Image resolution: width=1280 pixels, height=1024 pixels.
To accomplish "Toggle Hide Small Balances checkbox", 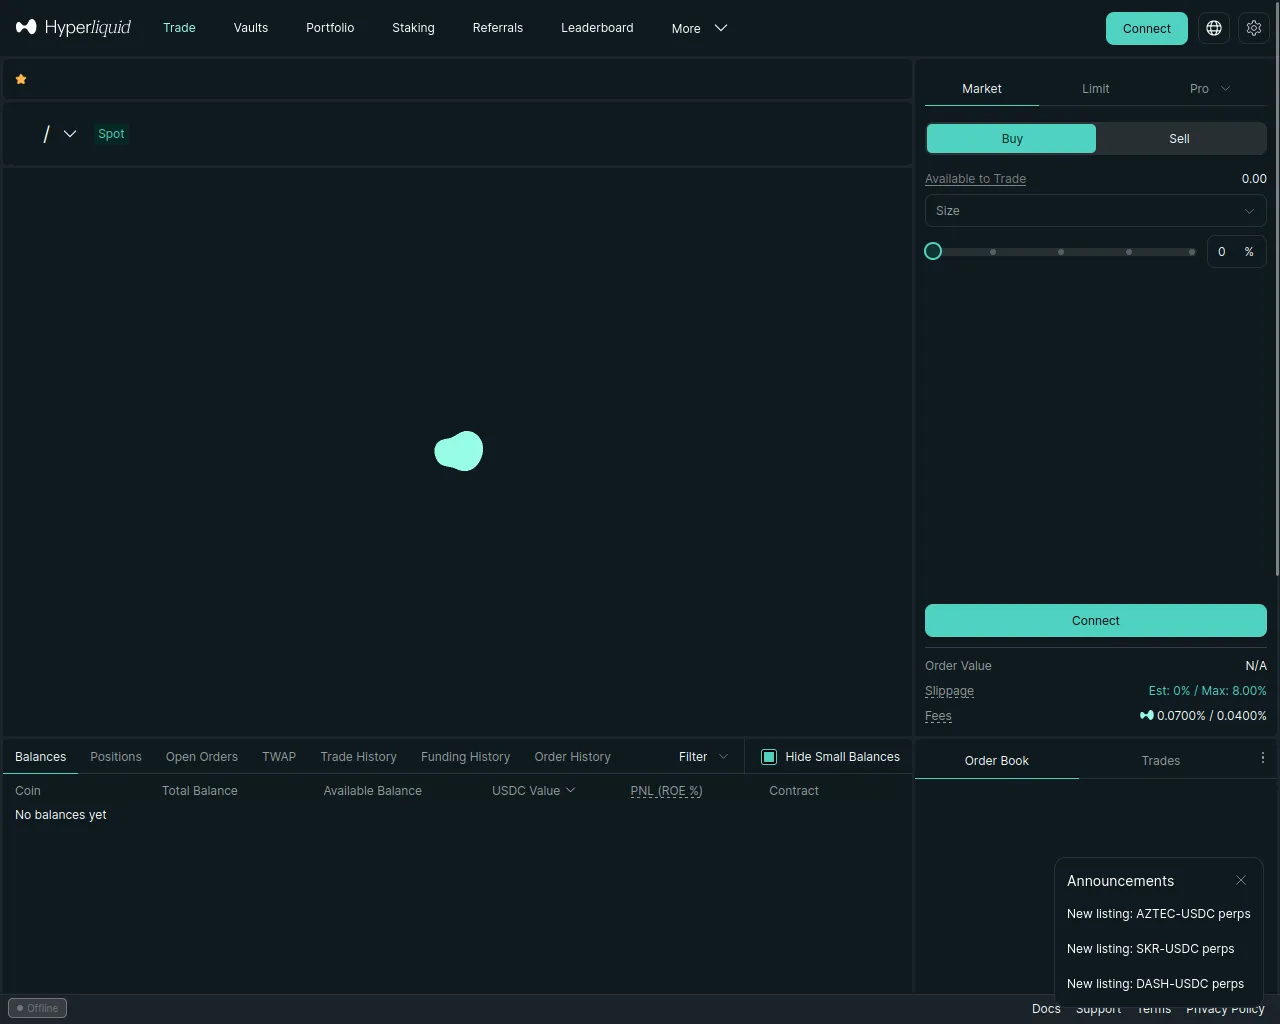I will pos(769,757).
